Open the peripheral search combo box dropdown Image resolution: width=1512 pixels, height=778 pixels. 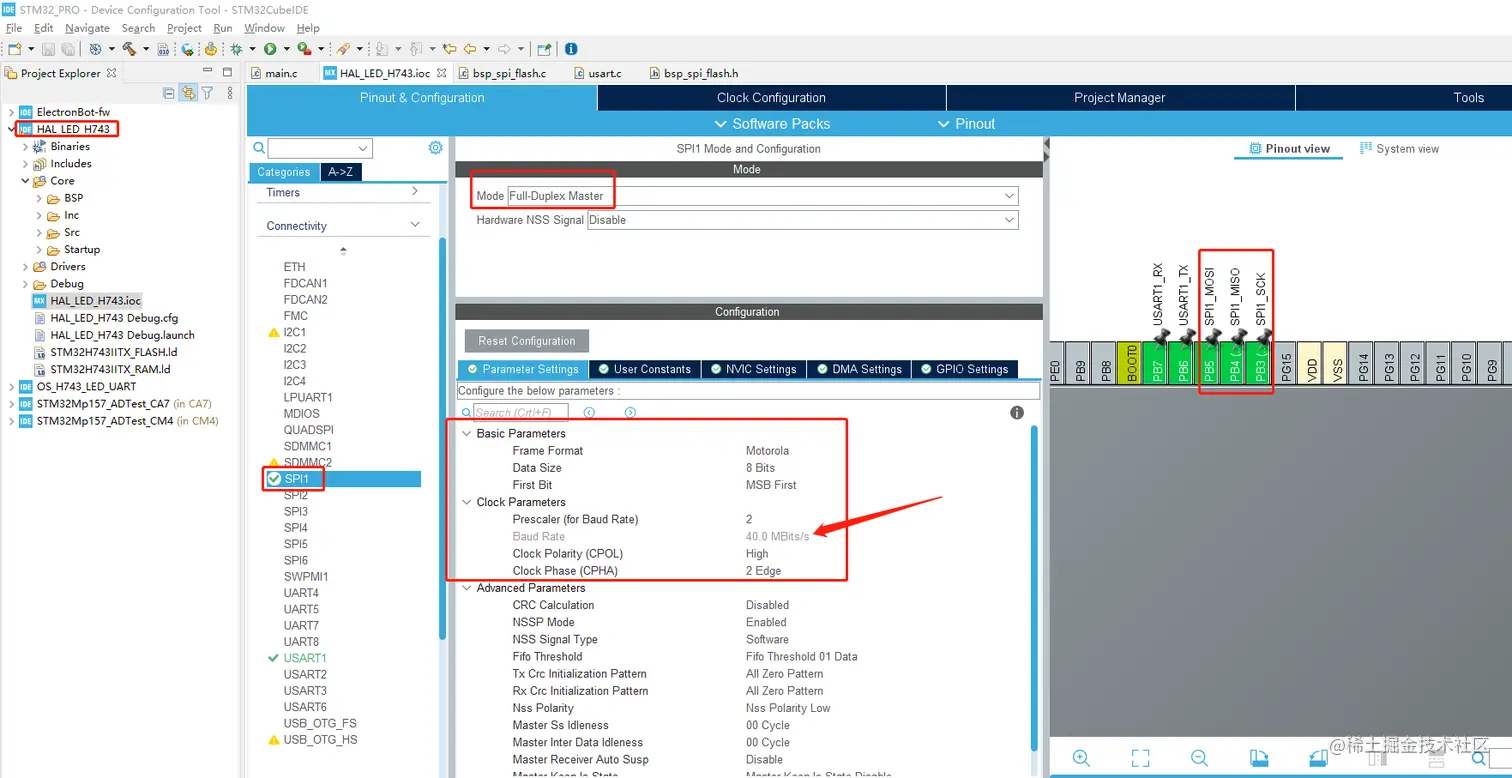[x=363, y=148]
